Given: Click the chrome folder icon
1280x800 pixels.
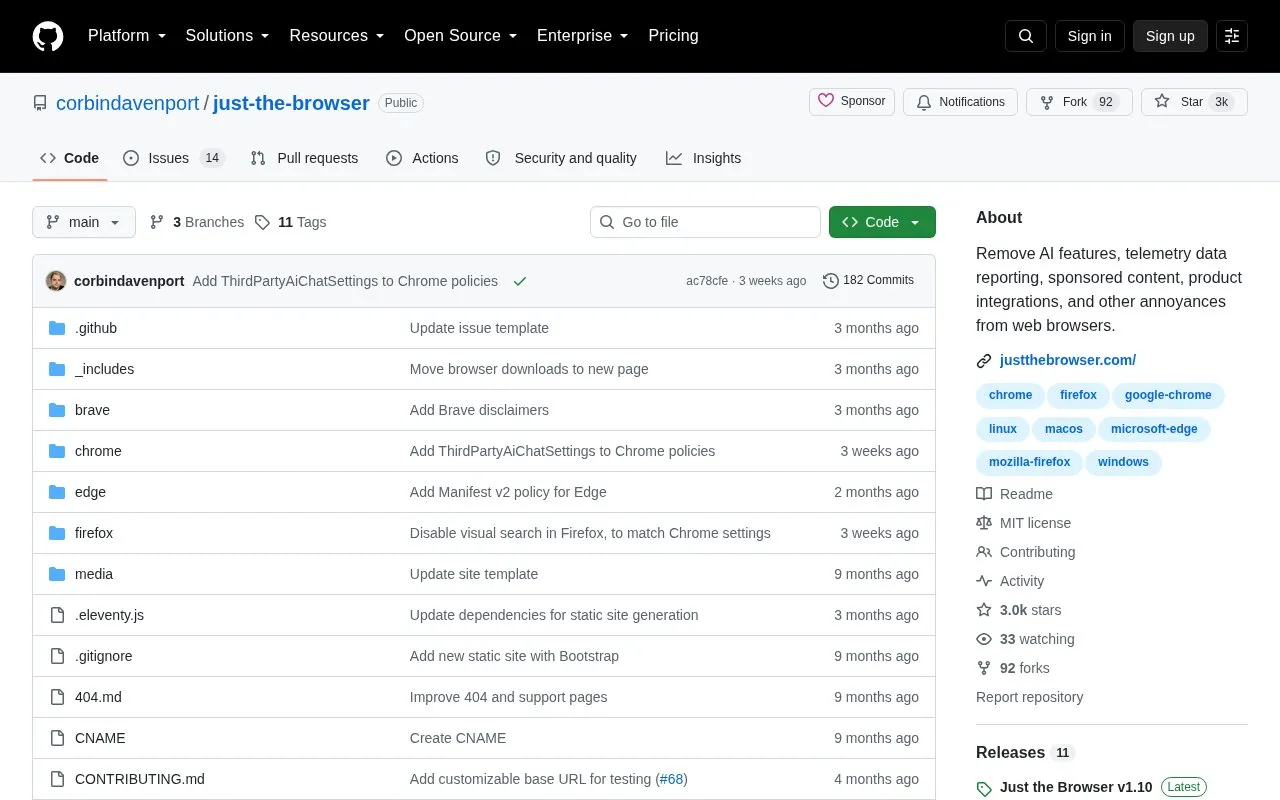Looking at the screenshot, I should 57,451.
